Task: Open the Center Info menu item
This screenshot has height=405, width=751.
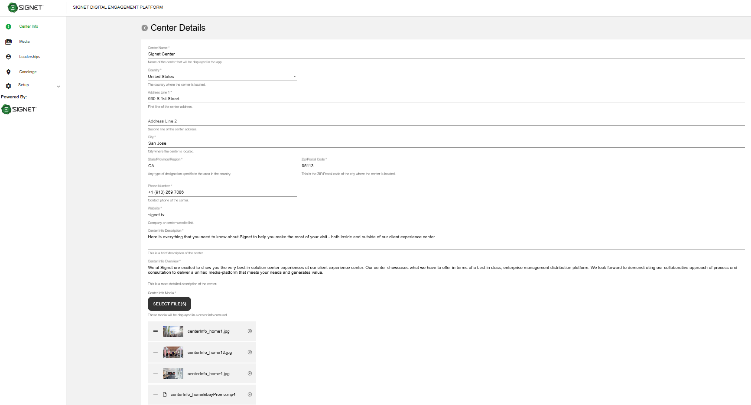Action: click(x=29, y=27)
